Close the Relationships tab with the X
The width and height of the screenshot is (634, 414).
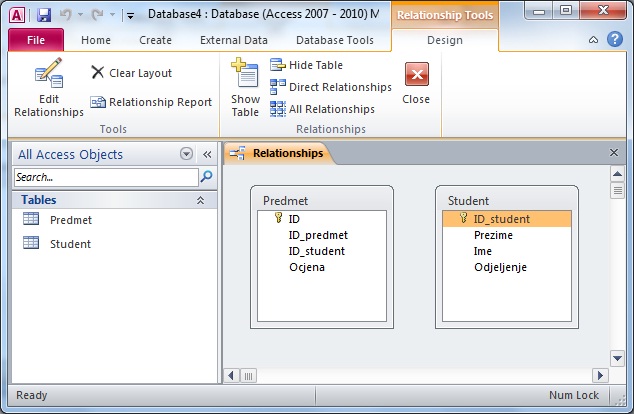614,152
